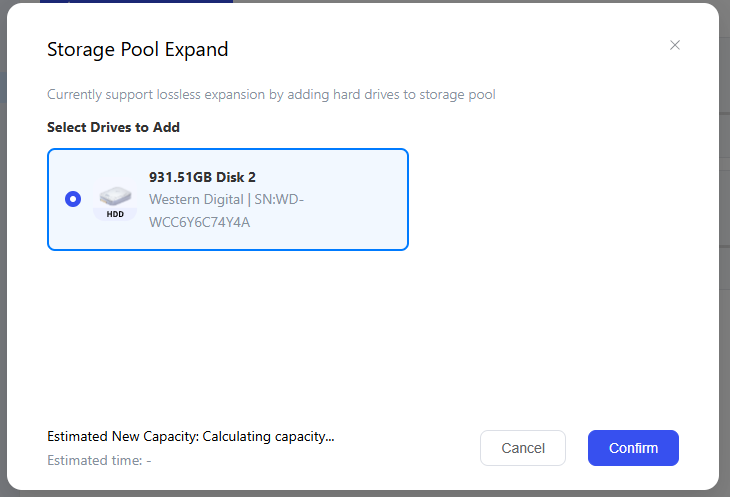
Task: Click the 931.51GB Disk 2 title
Action: tap(202, 177)
